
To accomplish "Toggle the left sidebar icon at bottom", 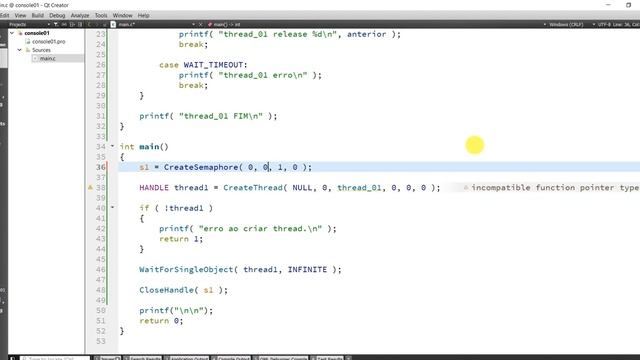I will (x=12, y=358).
